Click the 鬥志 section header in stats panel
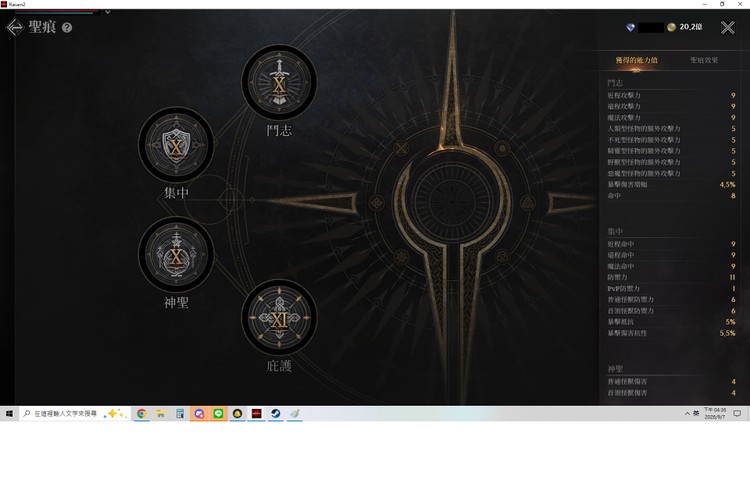The image size is (750, 483). coord(615,83)
